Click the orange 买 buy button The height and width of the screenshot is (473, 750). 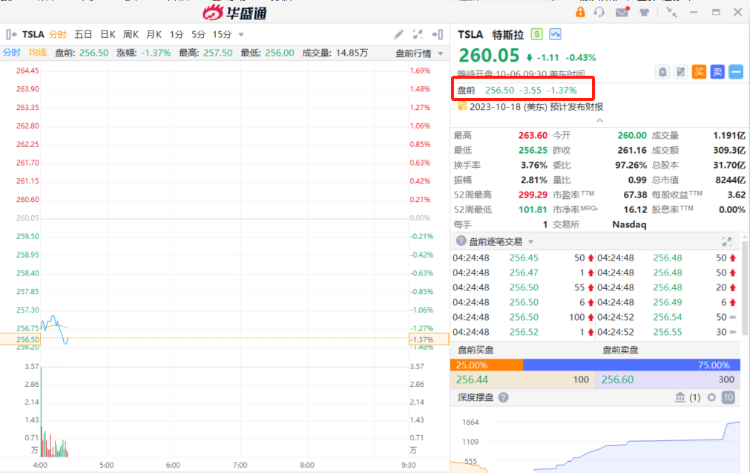pos(699,72)
